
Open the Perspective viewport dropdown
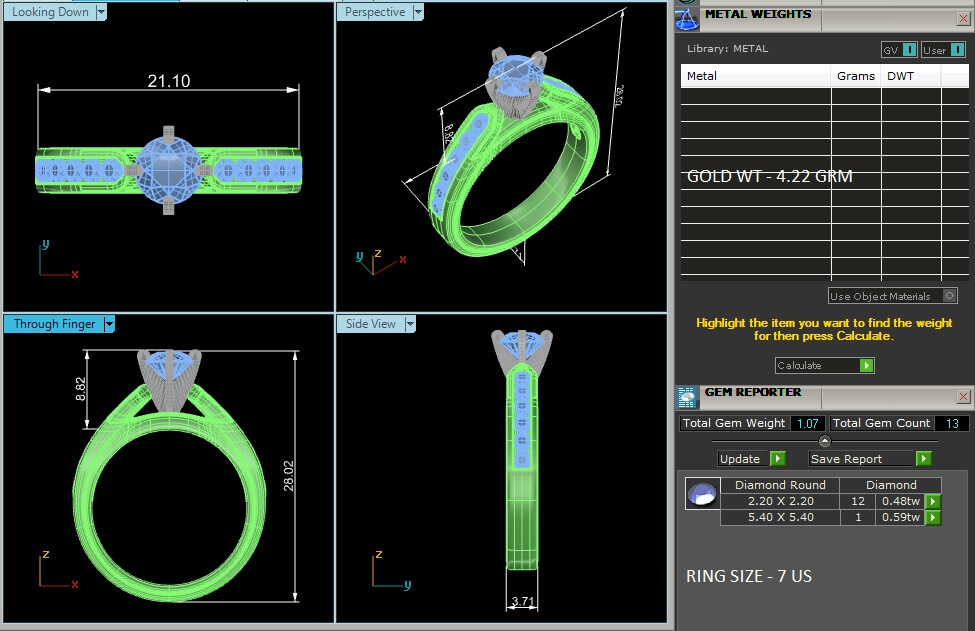[x=418, y=12]
